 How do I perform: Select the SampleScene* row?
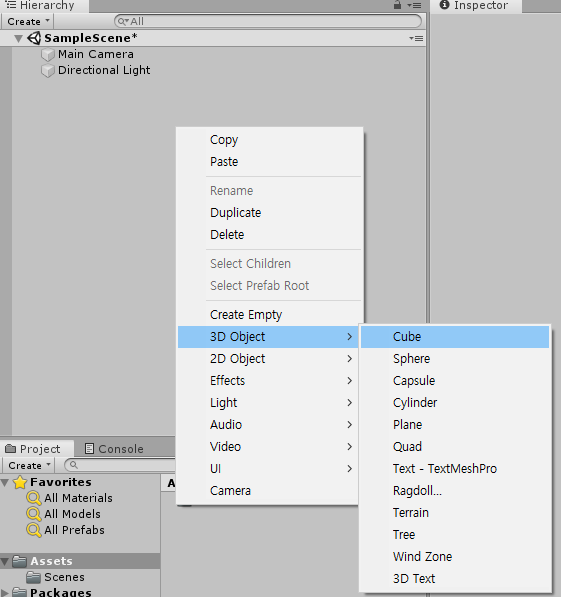pos(213,38)
